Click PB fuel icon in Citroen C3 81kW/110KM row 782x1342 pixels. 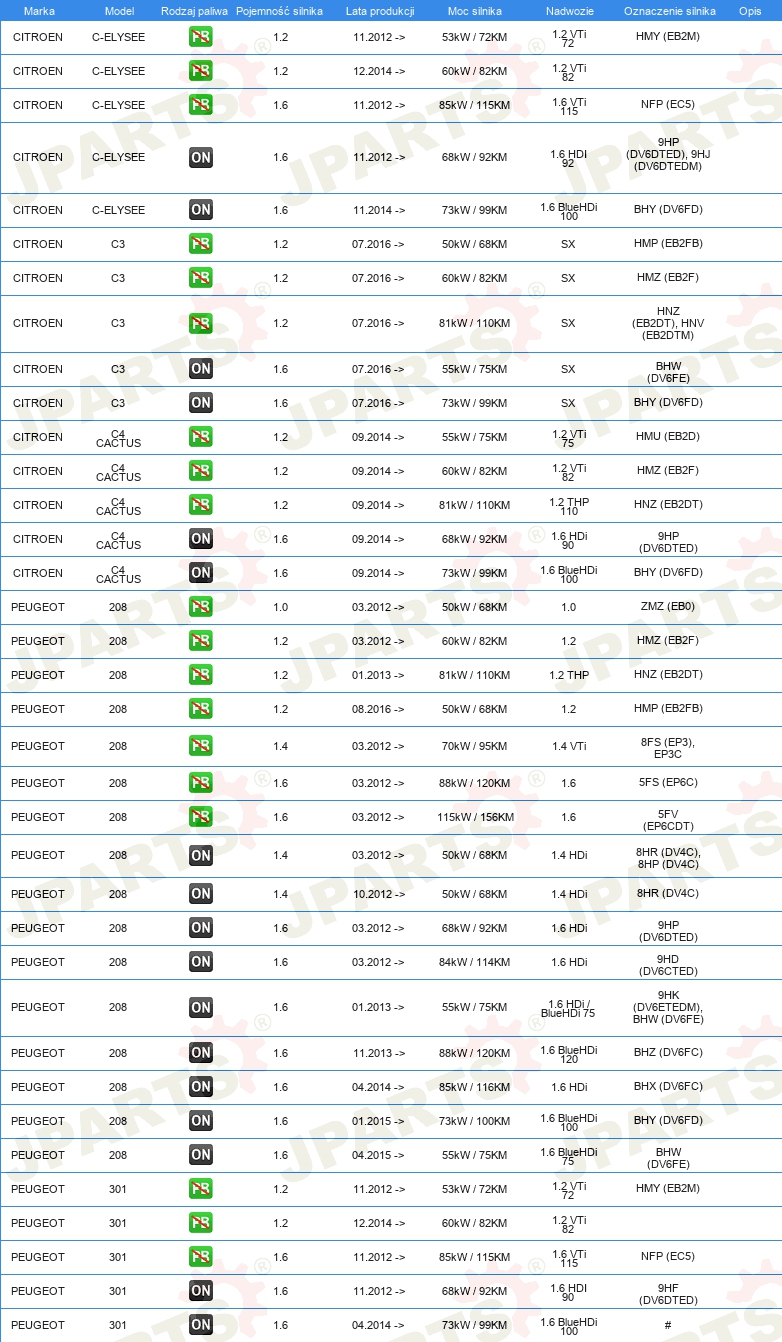[x=201, y=323]
